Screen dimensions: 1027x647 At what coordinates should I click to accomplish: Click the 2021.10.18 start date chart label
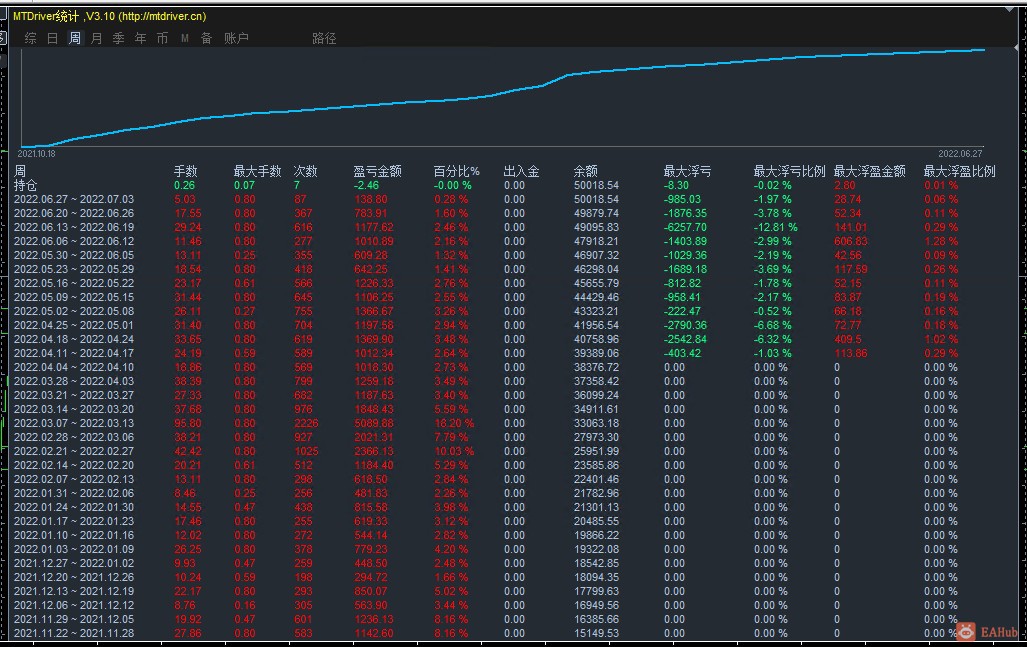(37, 153)
